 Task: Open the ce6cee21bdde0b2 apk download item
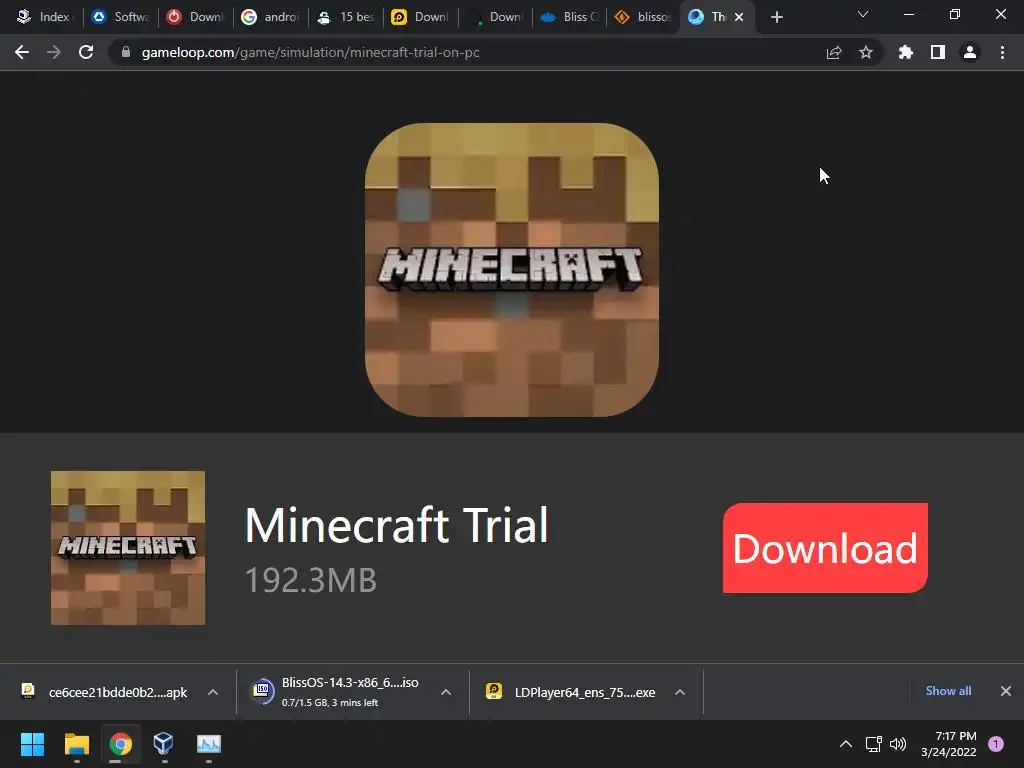104,692
